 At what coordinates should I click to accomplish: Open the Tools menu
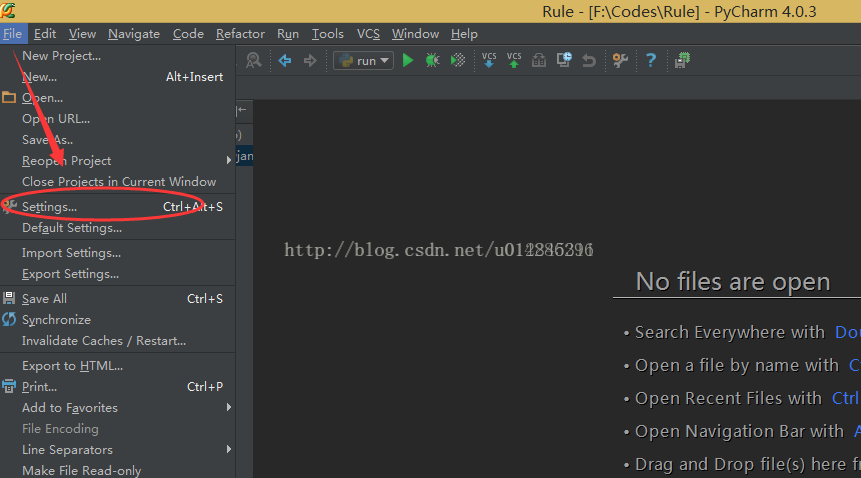click(x=328, y=34)
